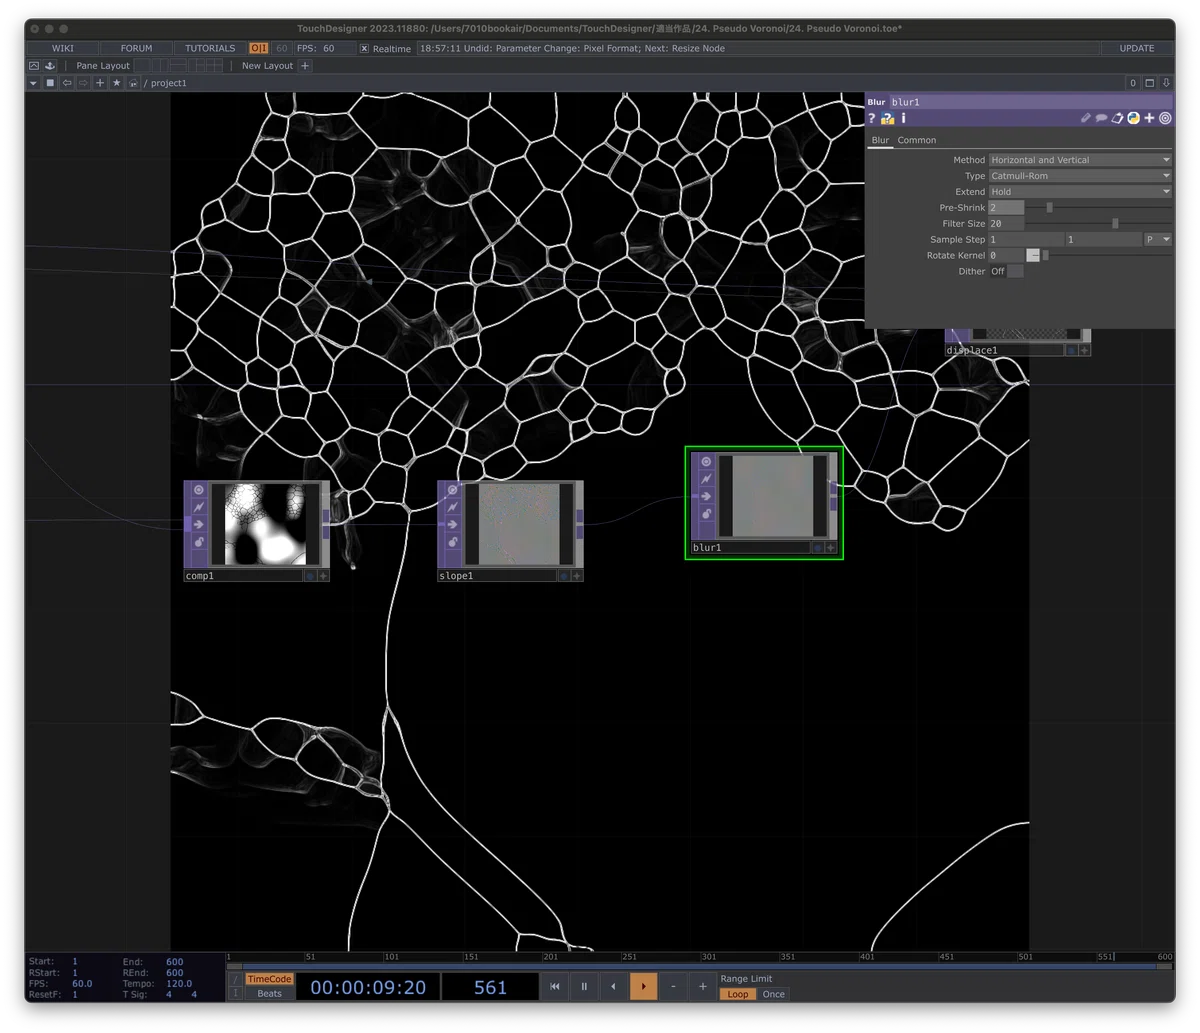Open the Type Catmull-Rom dropdown
This screenshot has height=1033, width=1200.
1080,176
